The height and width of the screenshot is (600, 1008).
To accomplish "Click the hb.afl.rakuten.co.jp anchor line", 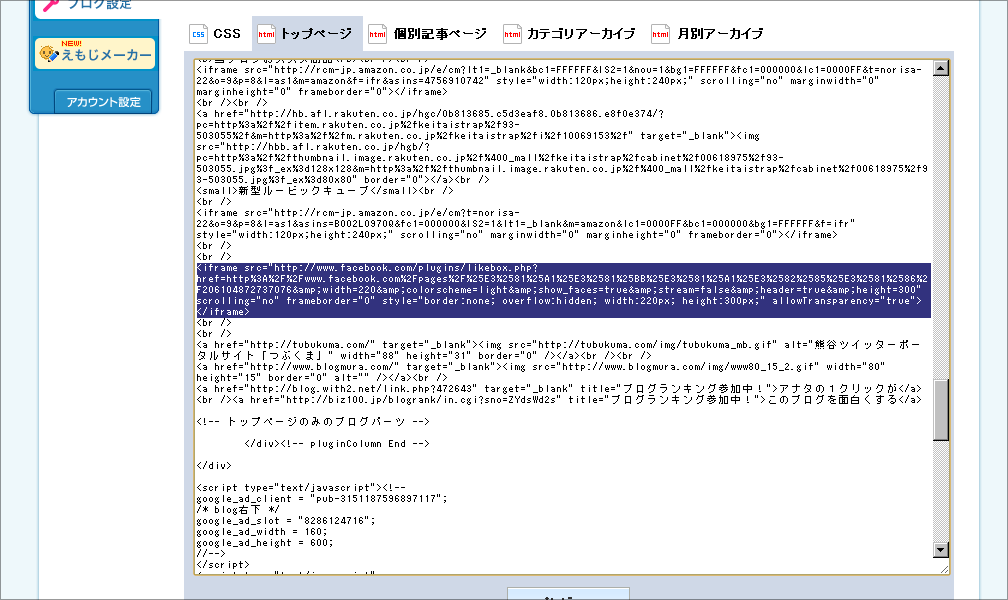I will [x=431, y=114].
